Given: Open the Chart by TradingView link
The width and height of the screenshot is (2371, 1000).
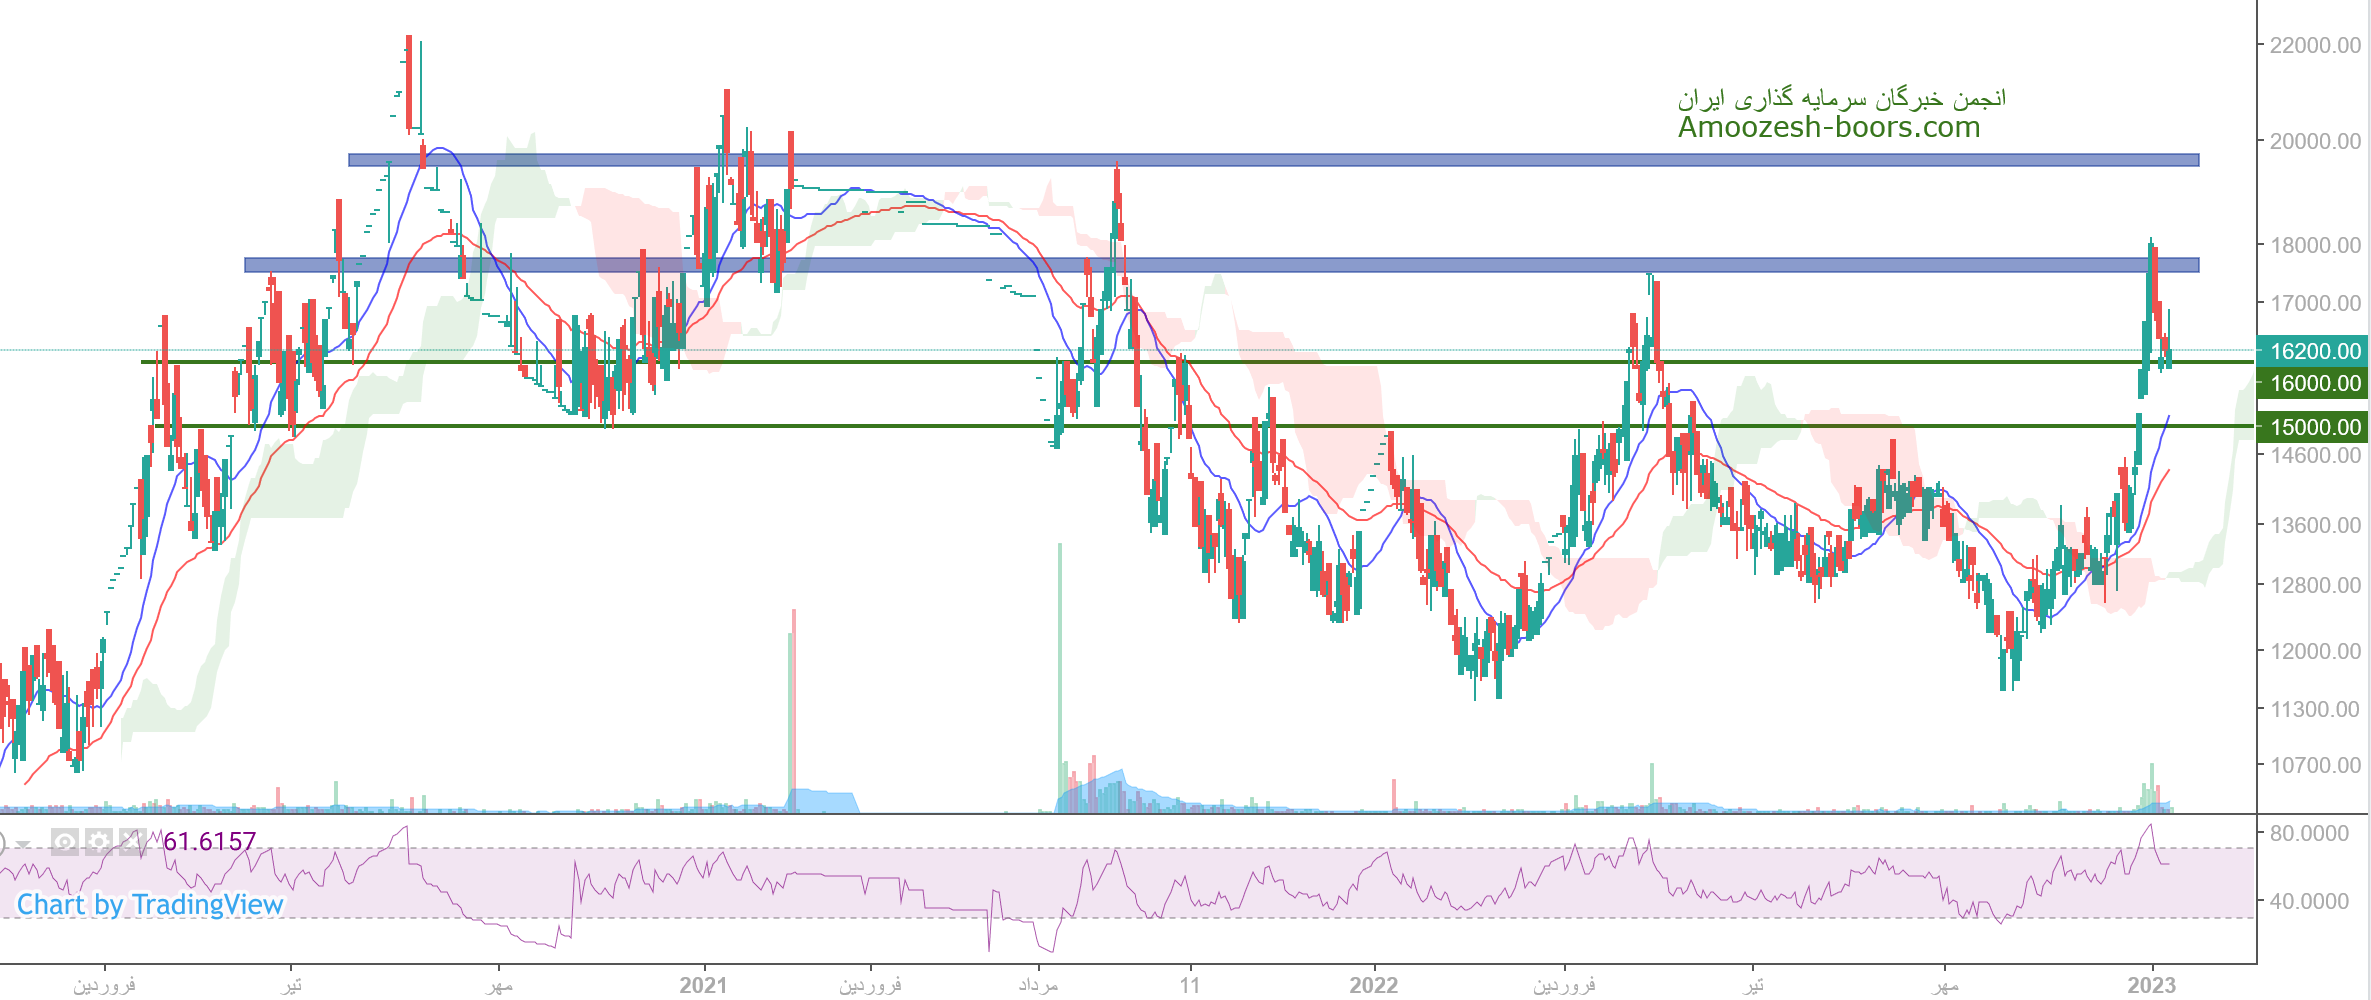Looking at the screenshot, I should pos(150,905).
